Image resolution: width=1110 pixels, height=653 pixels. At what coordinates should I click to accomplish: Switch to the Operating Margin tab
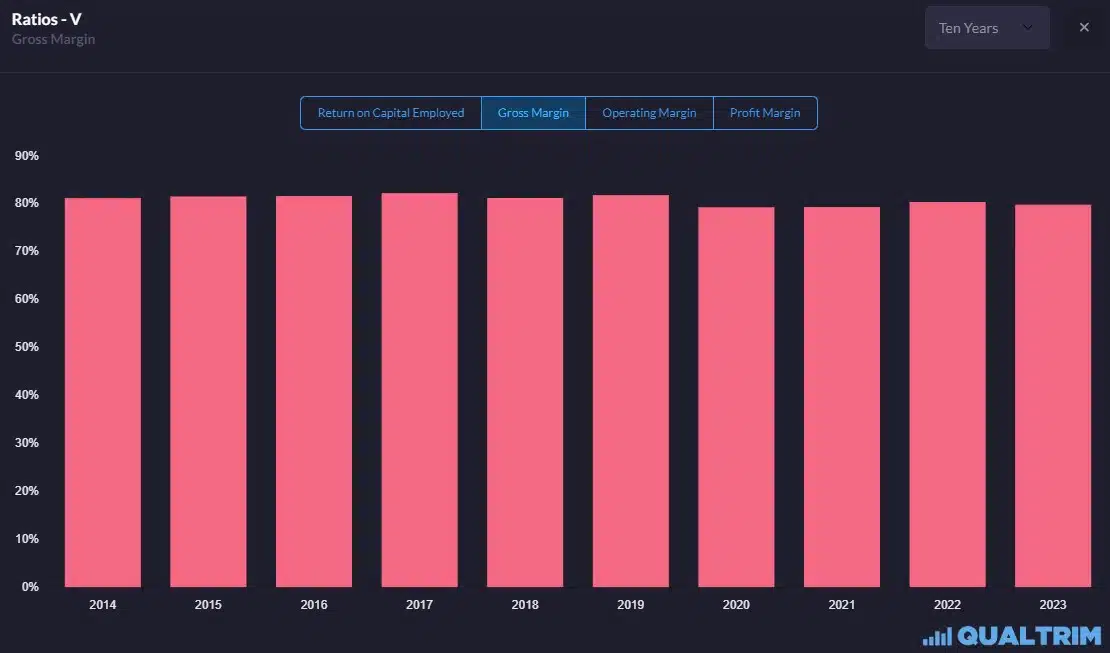click(x=649, y=113)
